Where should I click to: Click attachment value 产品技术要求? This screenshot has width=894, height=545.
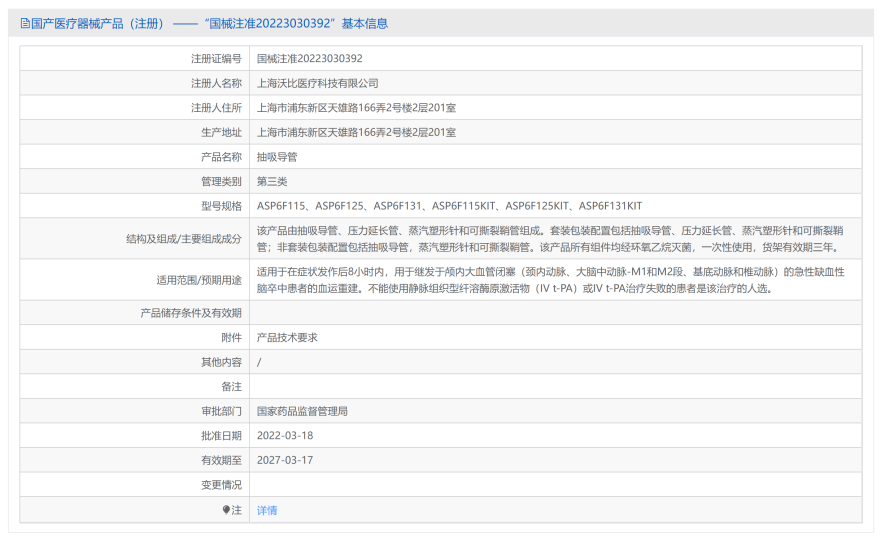click(287, 337)
